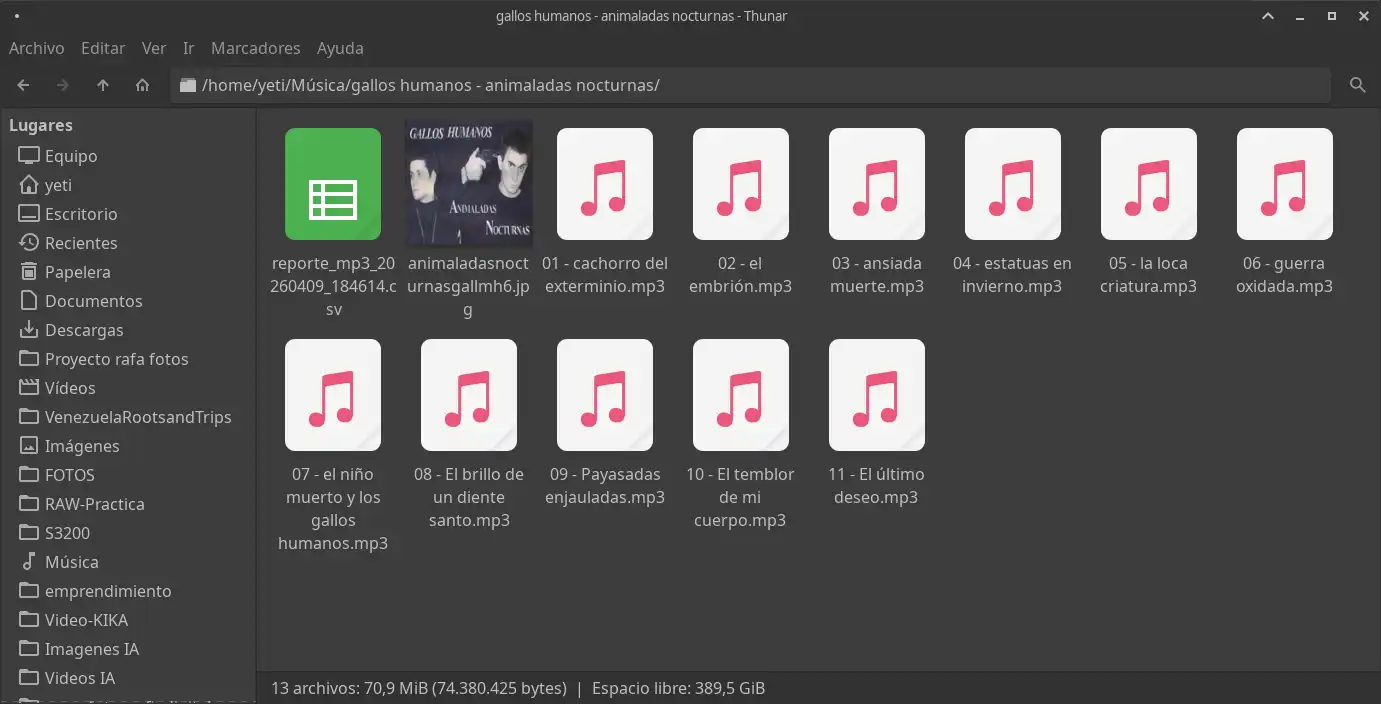The height and width of the screenshot is (704, 1381).
Task: Go to parent folder with up arrow
Action: pos(103,85)
